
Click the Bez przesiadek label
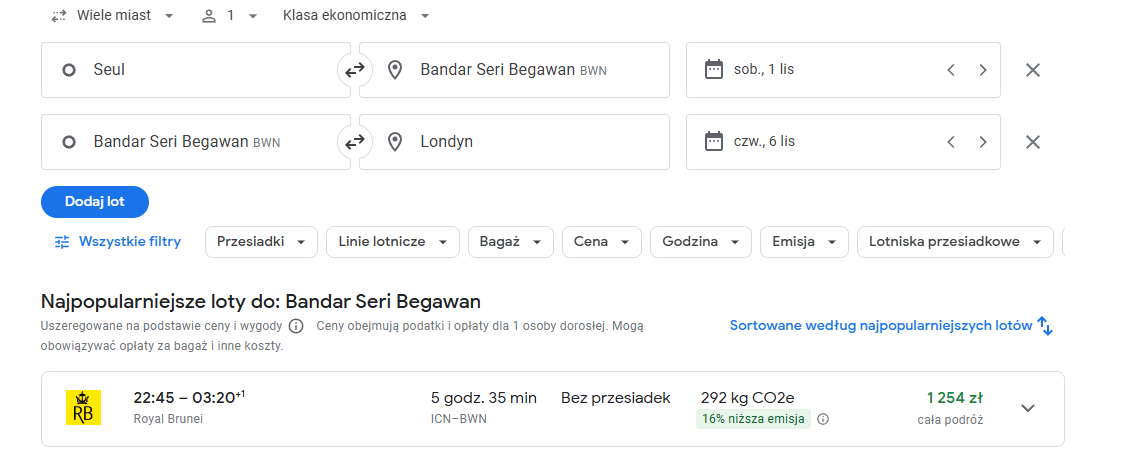[x=615, y=398]
